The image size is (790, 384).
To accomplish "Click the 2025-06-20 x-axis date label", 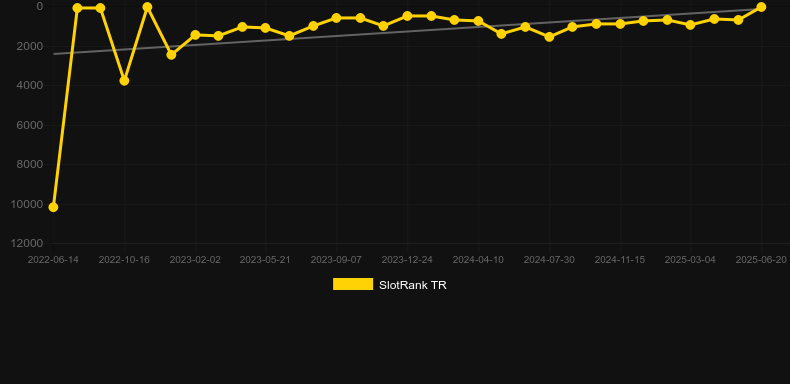I will coord(761,260).
